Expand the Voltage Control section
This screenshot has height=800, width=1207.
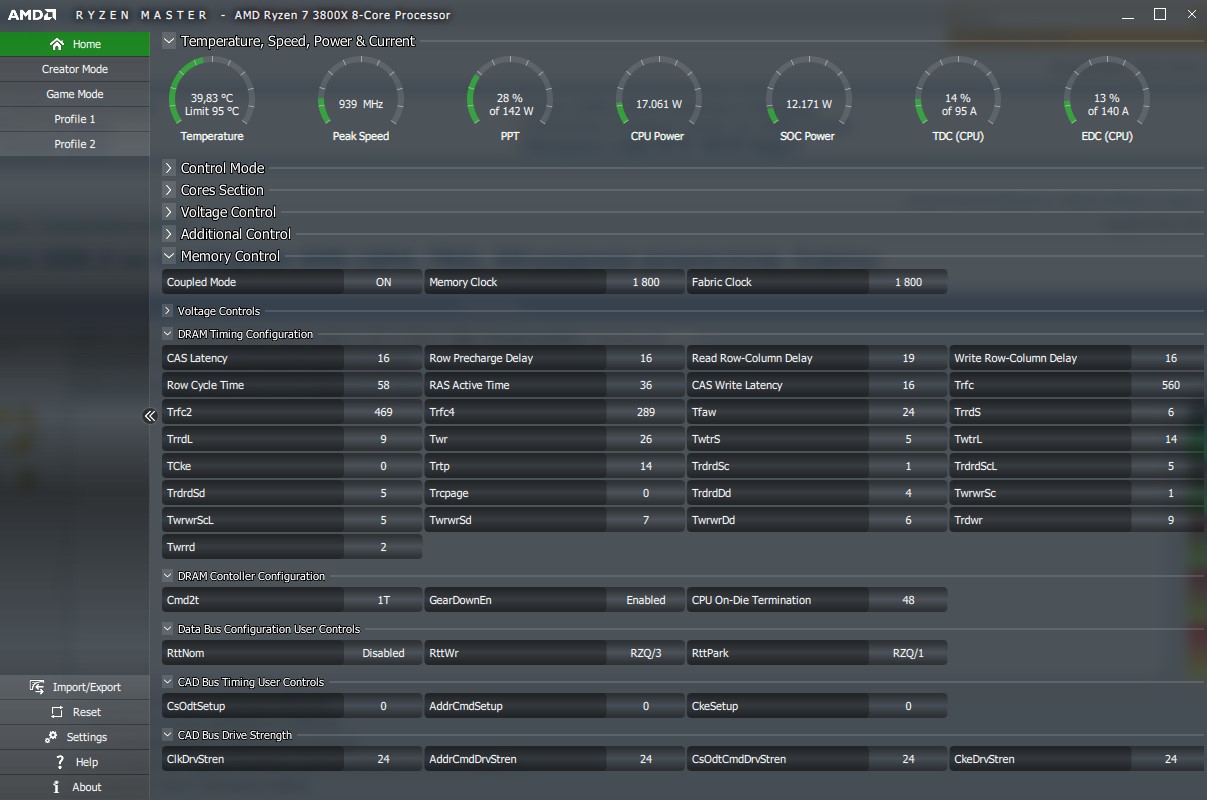point(169,212)
